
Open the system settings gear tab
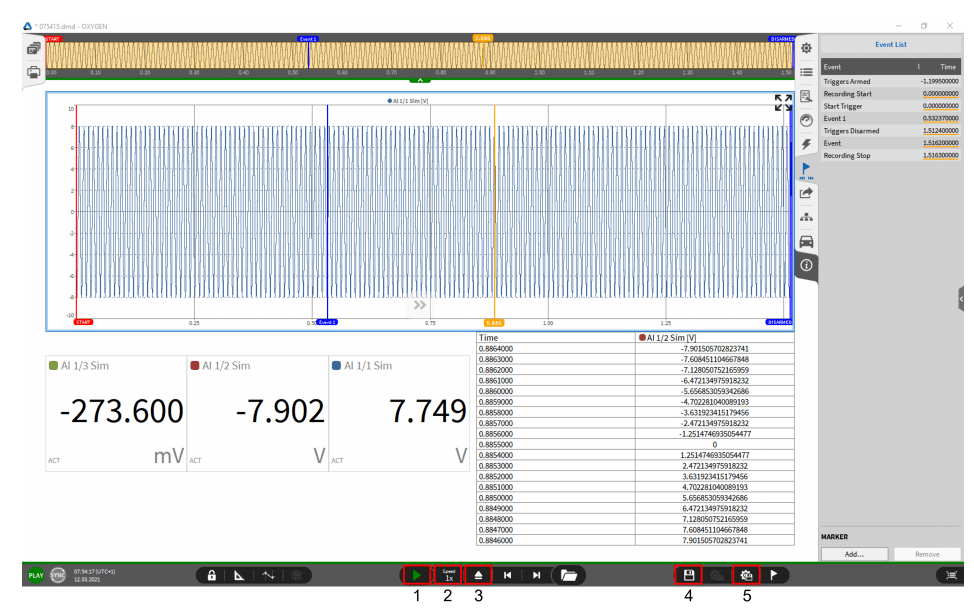[x=806, y=48]
